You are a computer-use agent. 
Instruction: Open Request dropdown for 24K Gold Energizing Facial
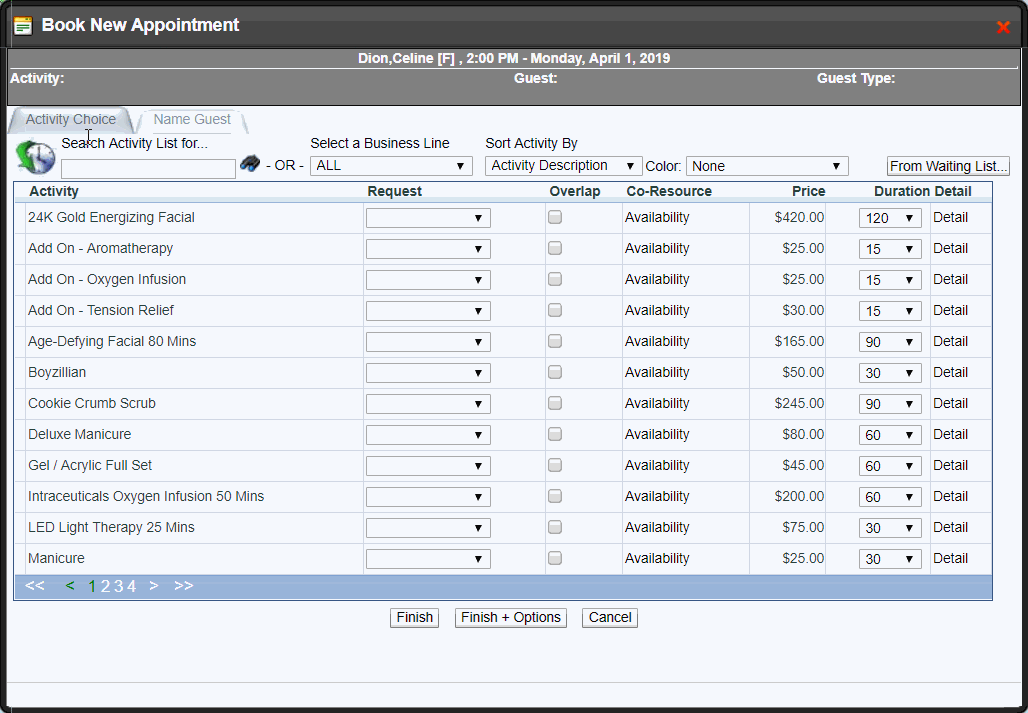click(428, 218)
